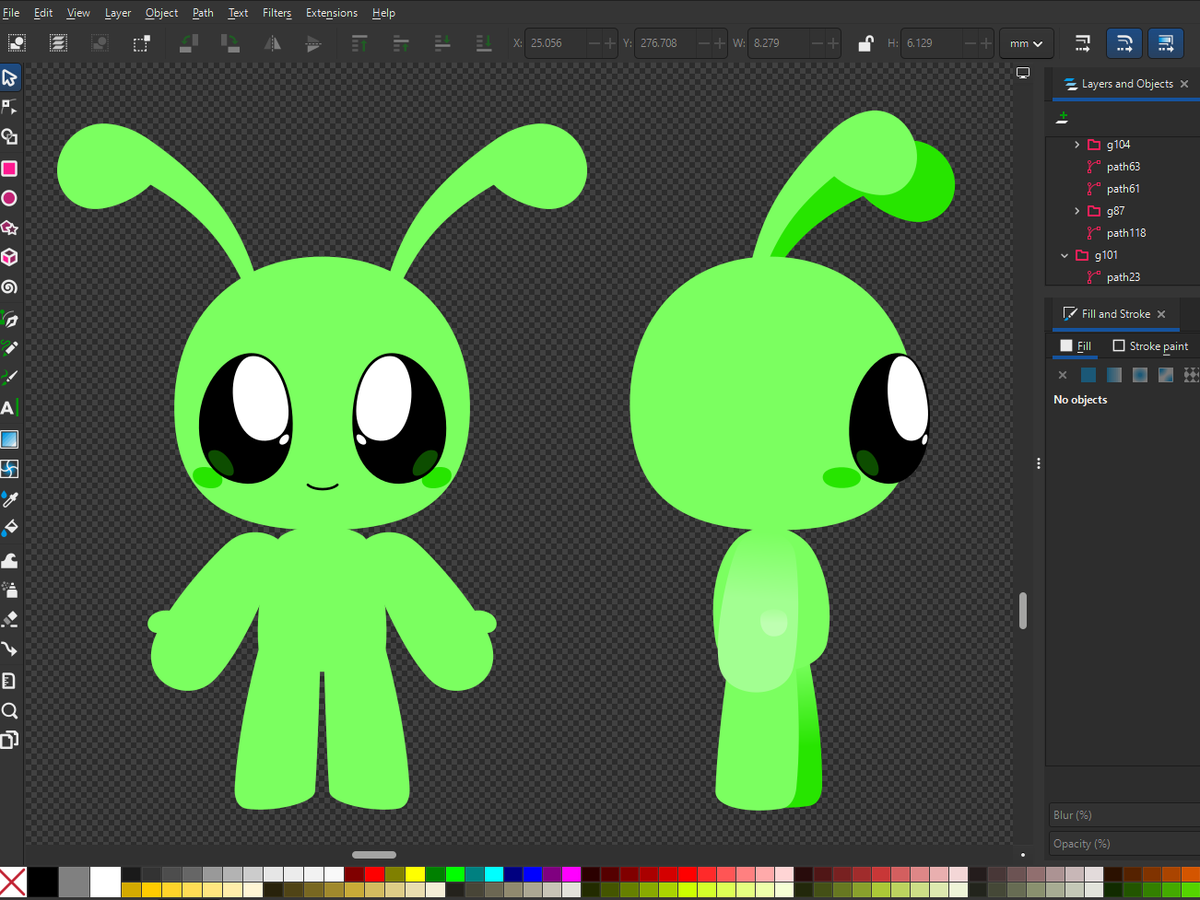
Task: Choose Linear gradient fill type
Action: (1114, 375)
